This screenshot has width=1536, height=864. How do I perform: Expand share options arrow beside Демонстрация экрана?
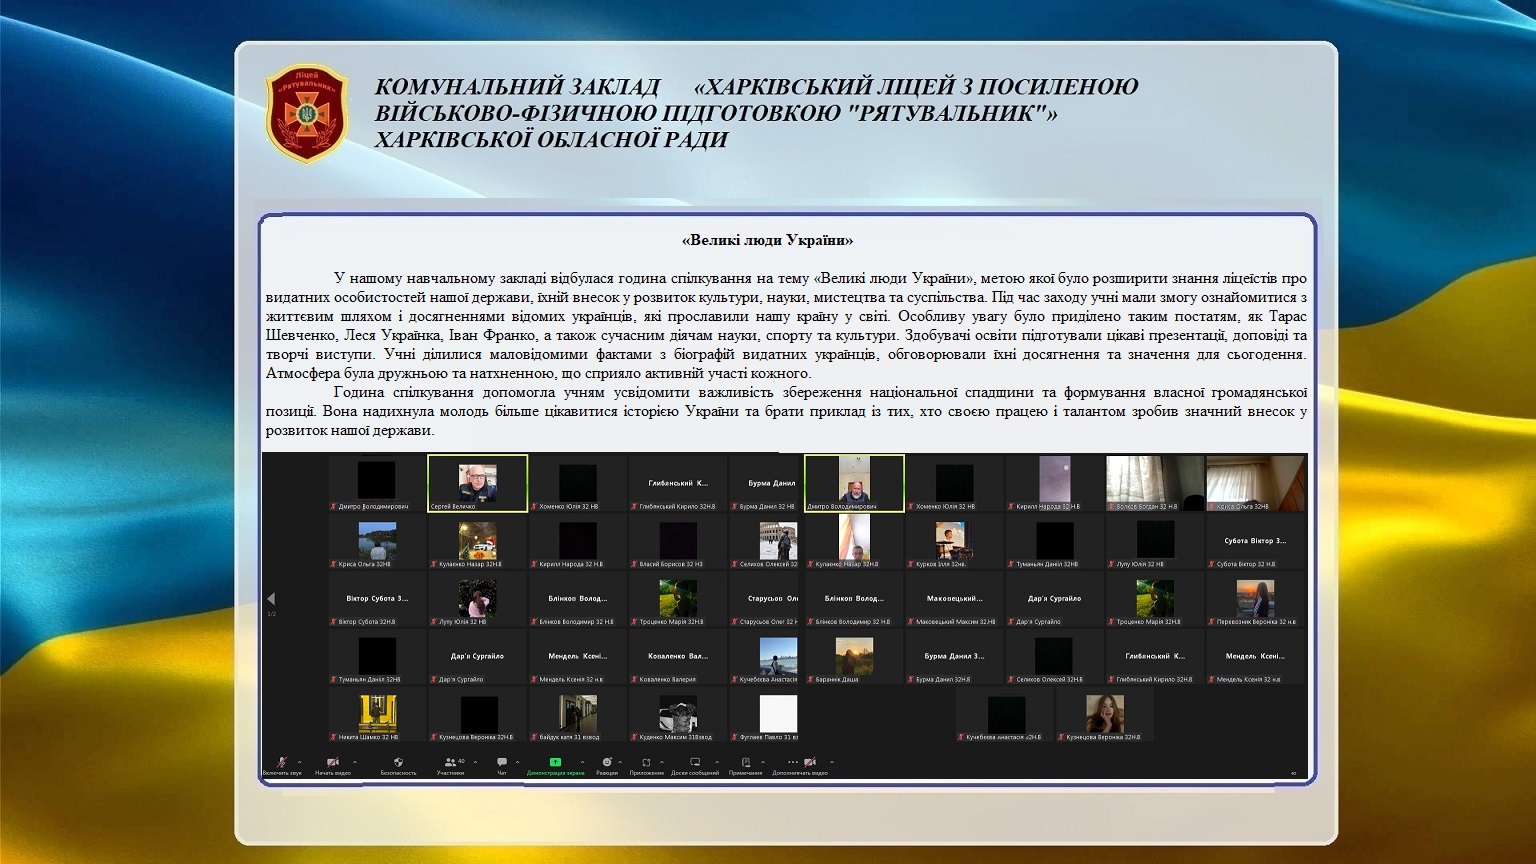[x=583, y=762]
